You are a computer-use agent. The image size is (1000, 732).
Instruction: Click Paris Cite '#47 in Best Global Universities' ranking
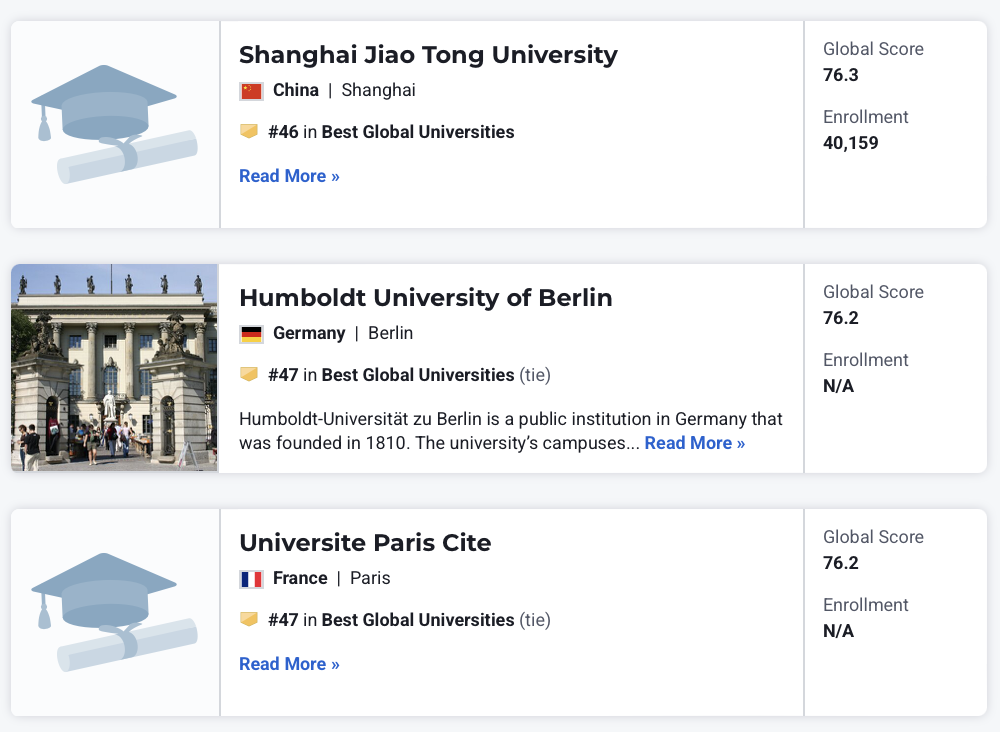point(409,620)
